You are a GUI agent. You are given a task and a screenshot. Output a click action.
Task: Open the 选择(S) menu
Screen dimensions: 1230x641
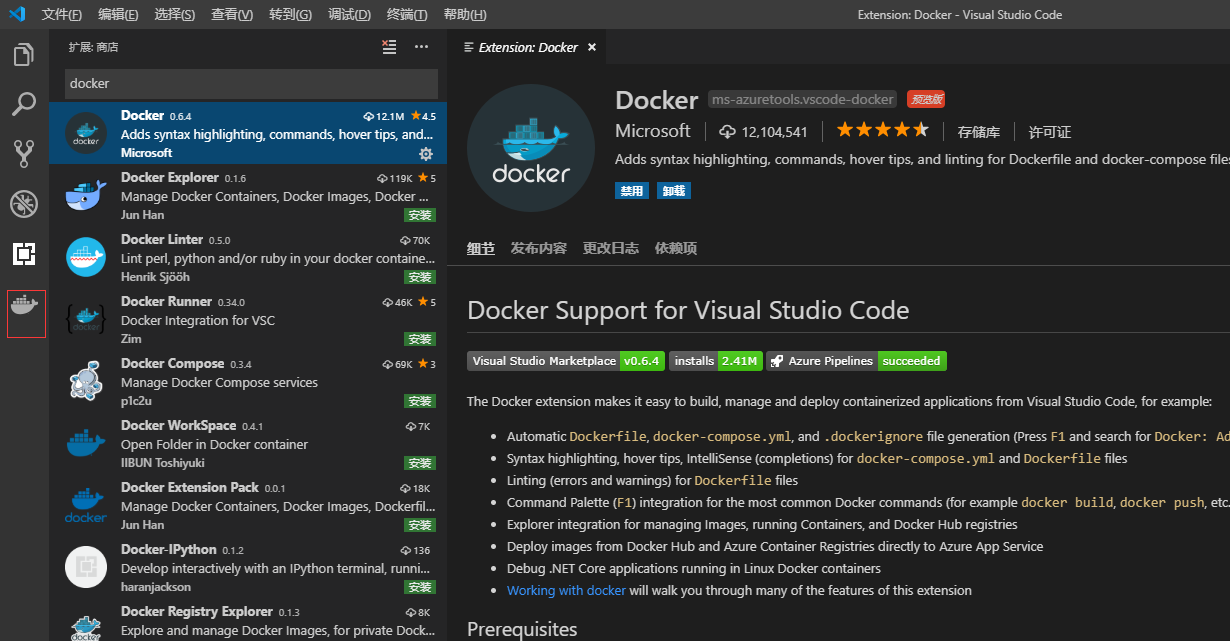click(x=176, y=14)
